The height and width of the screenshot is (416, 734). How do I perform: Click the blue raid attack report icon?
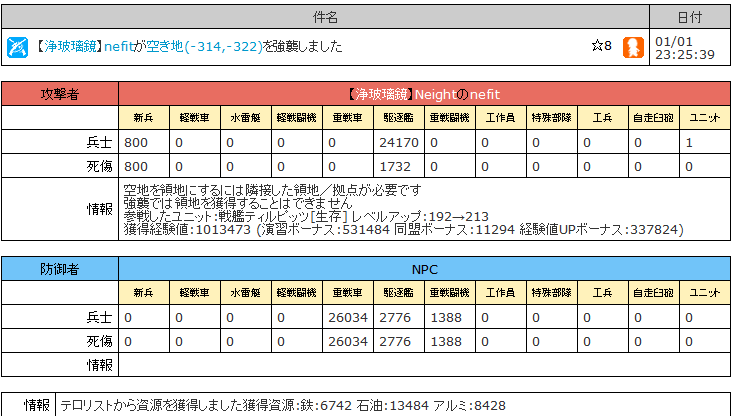tap(17, 47)
